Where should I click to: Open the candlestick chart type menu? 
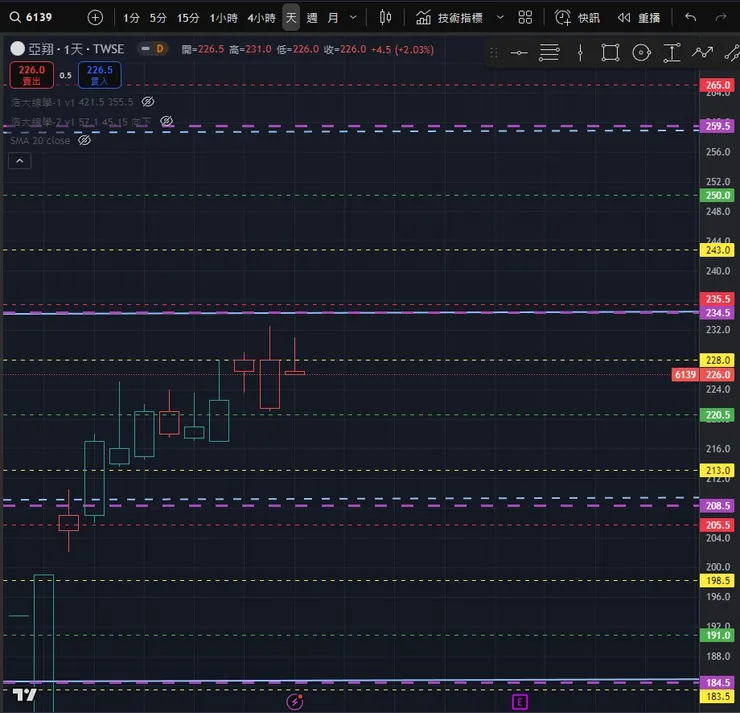(385, 18)
